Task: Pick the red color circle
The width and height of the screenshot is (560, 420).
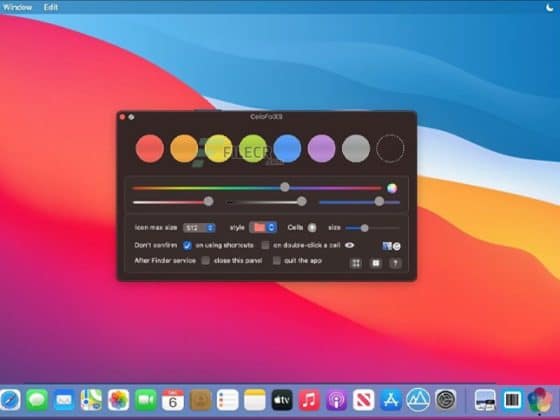Action: (x=150, y=149)
